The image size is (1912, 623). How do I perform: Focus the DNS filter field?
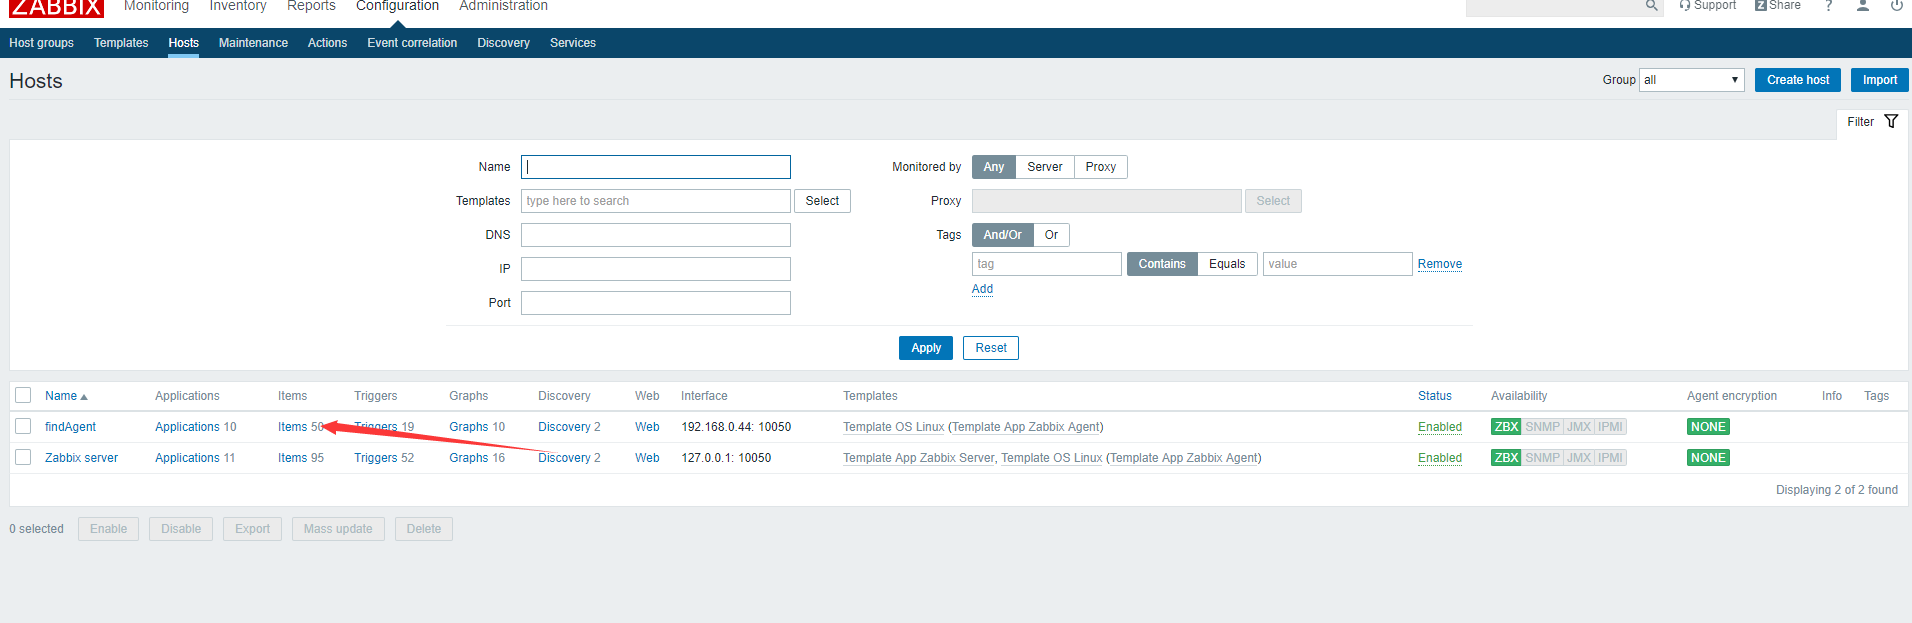(x=656, y=235)
